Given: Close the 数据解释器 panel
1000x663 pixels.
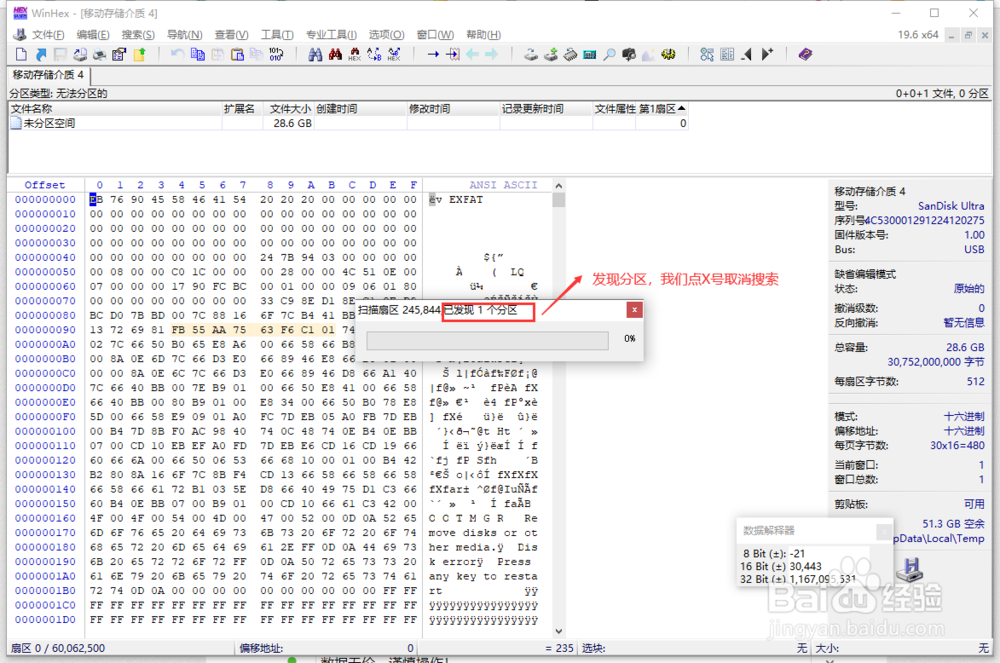Looking at the screenshot, I should coord(884,530).
